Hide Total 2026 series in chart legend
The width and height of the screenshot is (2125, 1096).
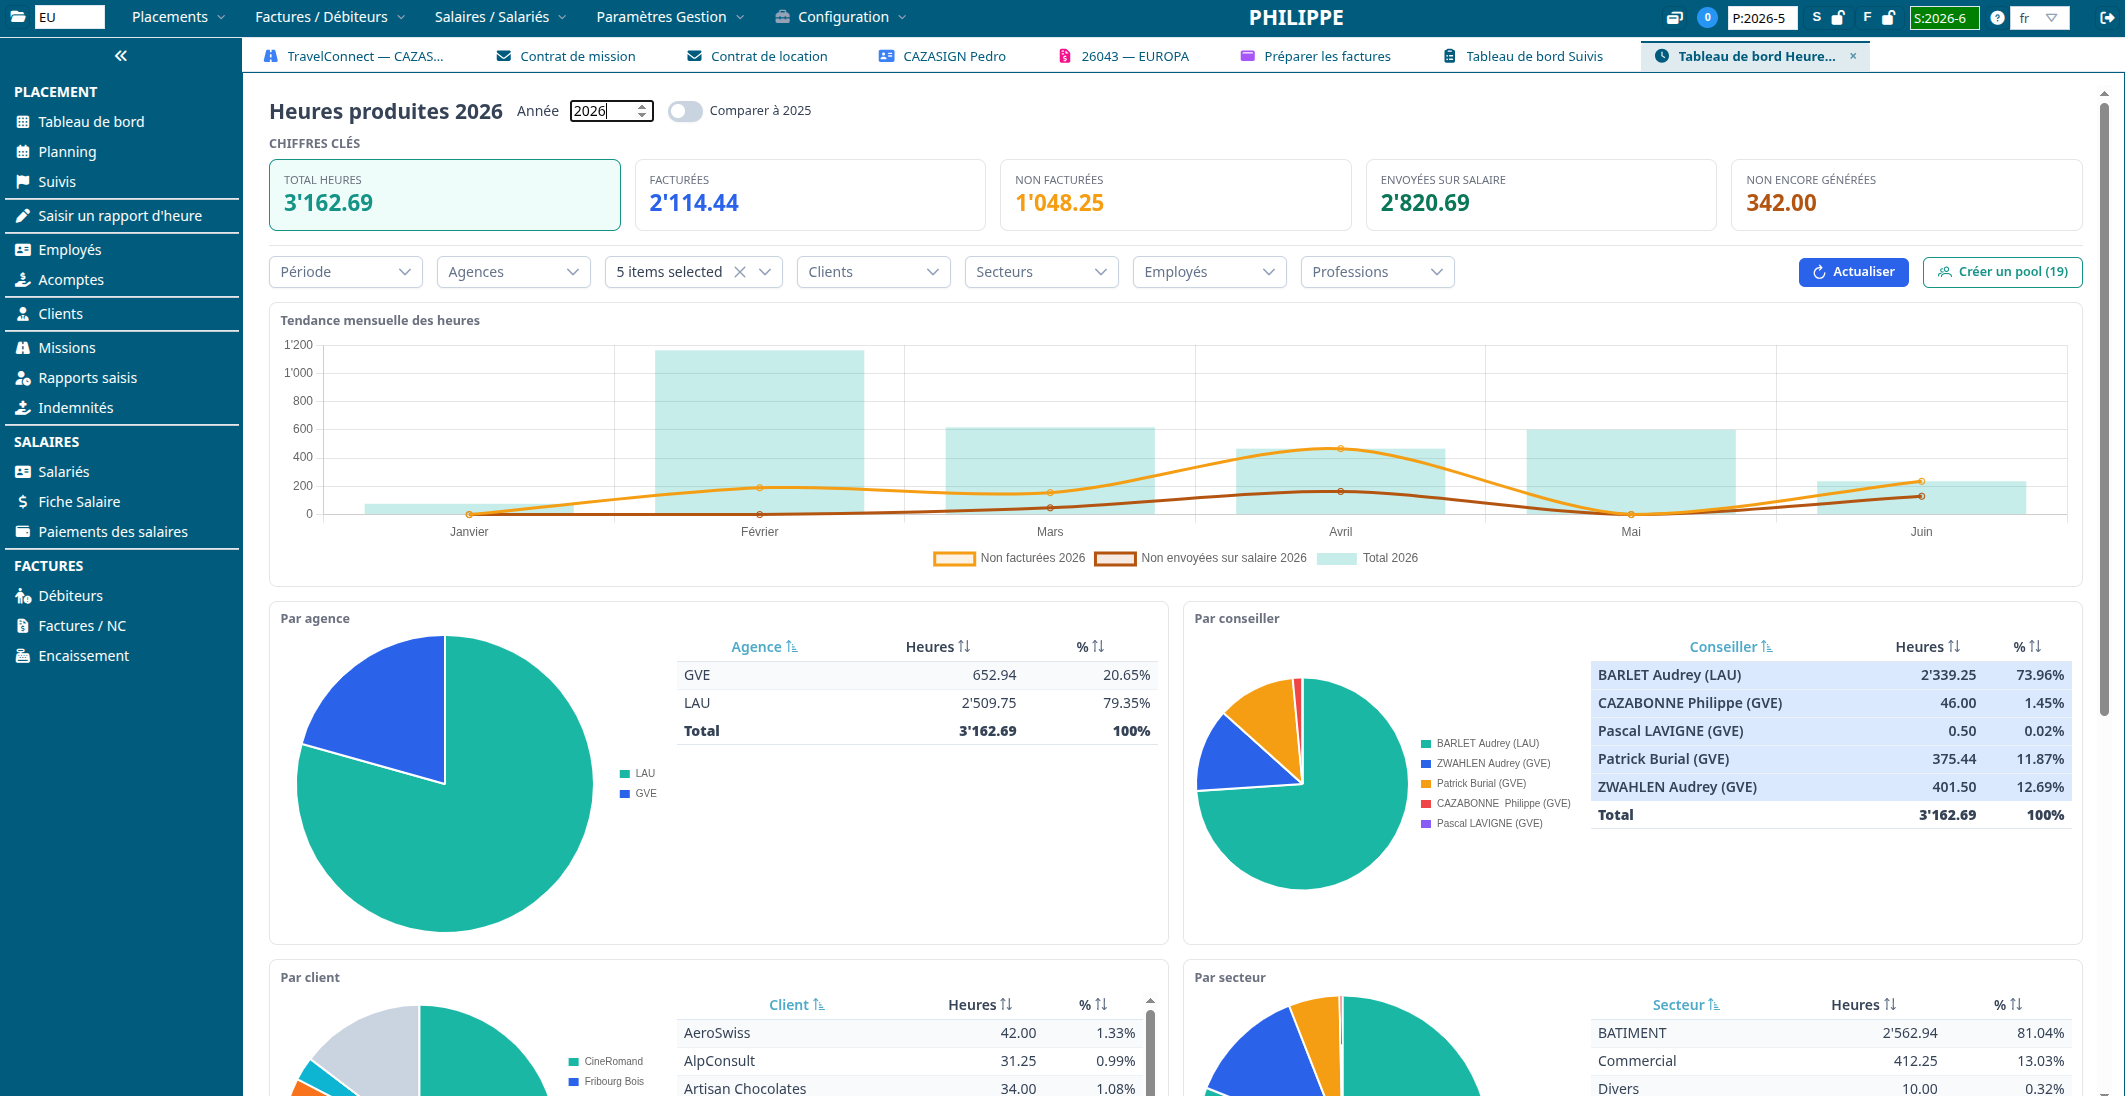pos(1367,558)
